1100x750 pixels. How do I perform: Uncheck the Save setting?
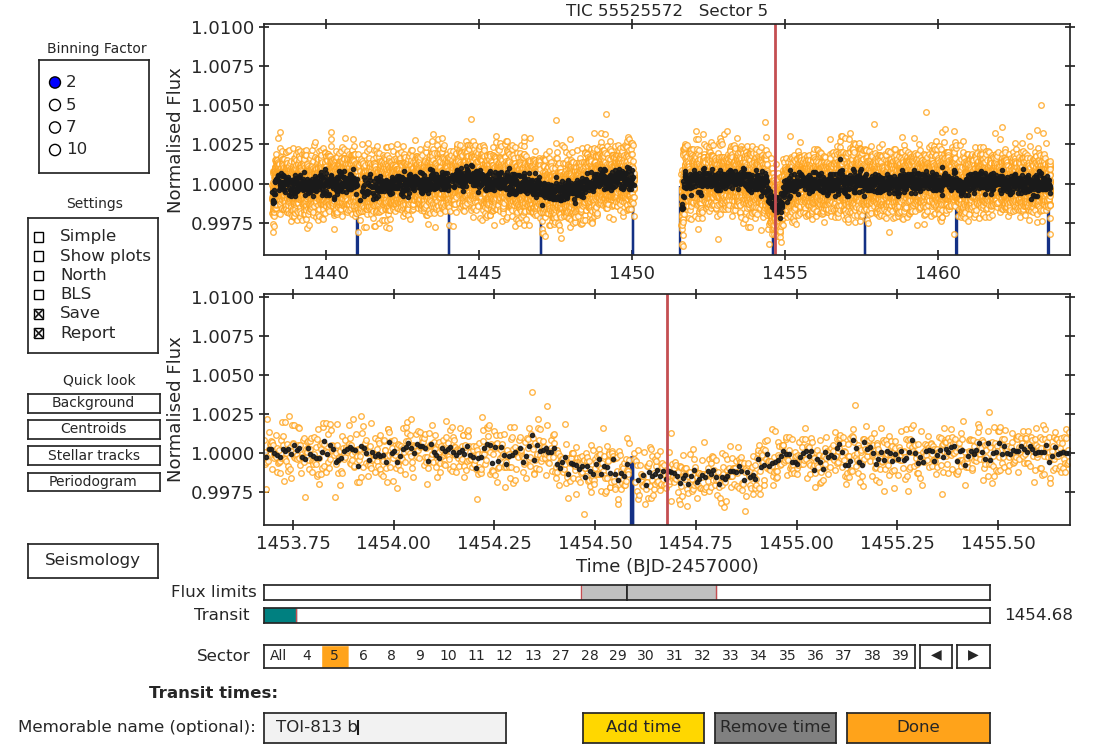click(x=39, y=314)
